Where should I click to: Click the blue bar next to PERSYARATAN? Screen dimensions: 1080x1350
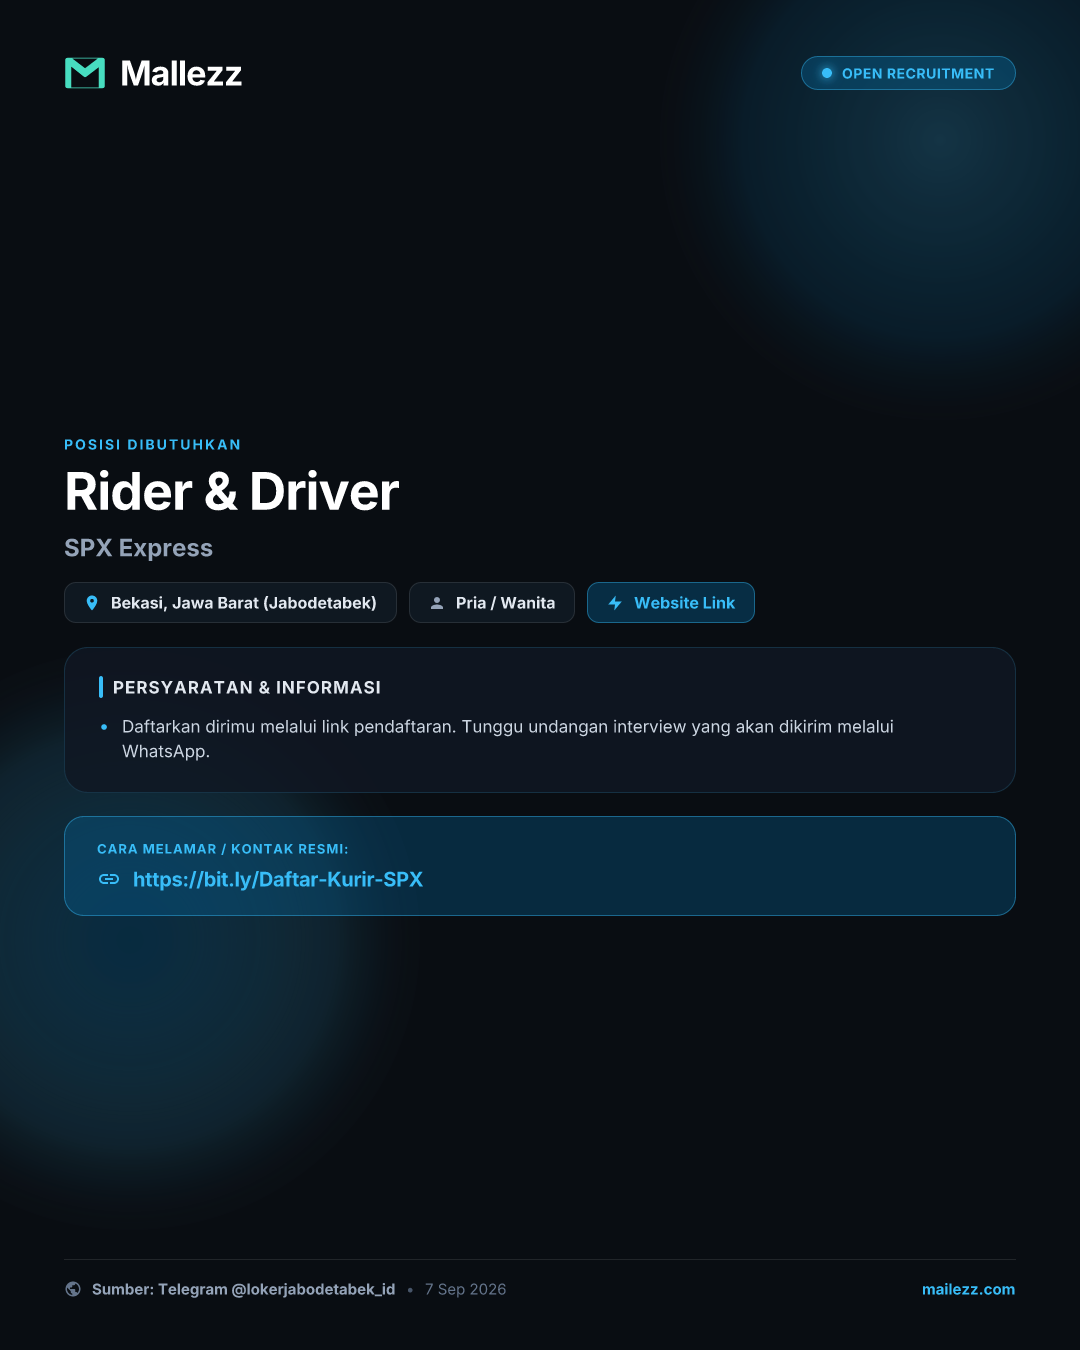click(101, 687)
